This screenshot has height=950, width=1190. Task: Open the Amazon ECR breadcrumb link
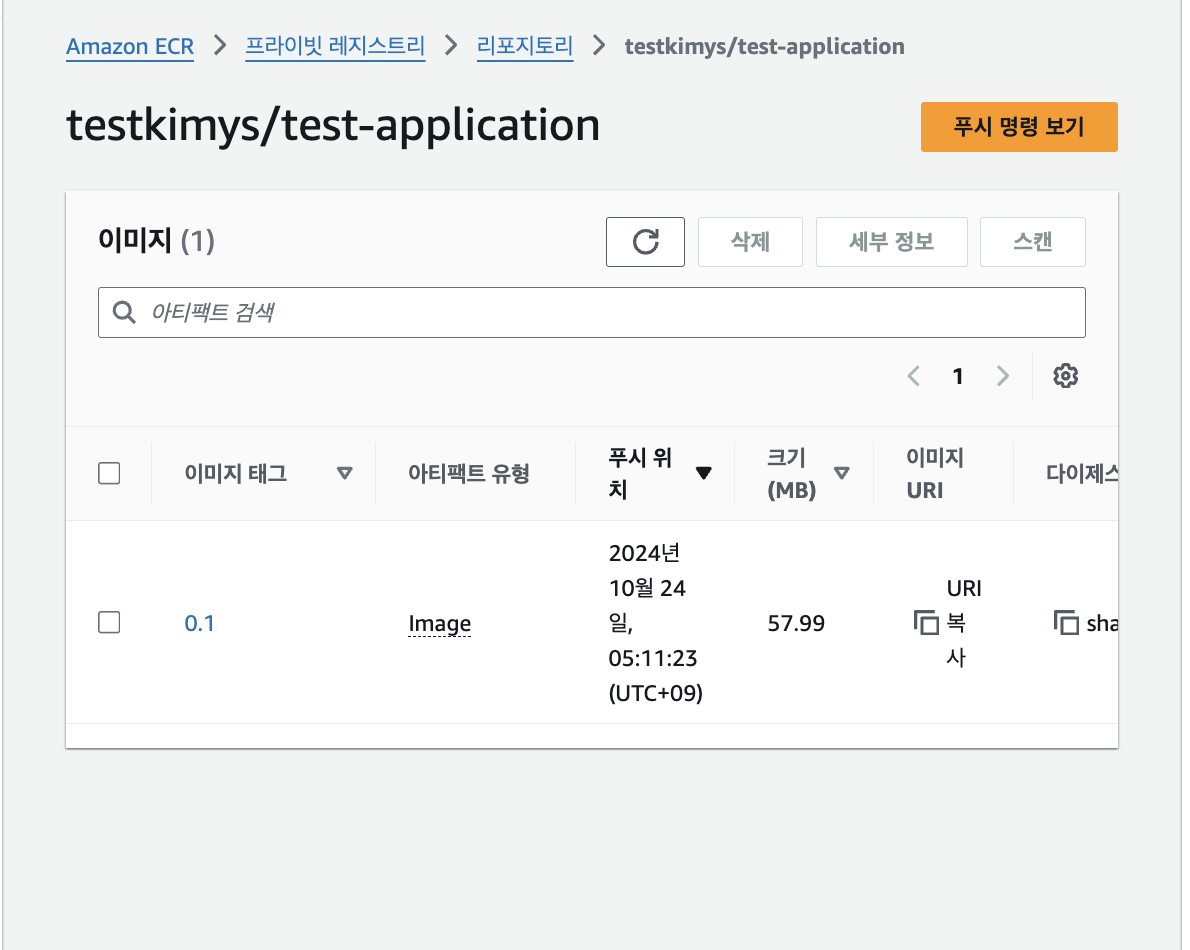130,46
